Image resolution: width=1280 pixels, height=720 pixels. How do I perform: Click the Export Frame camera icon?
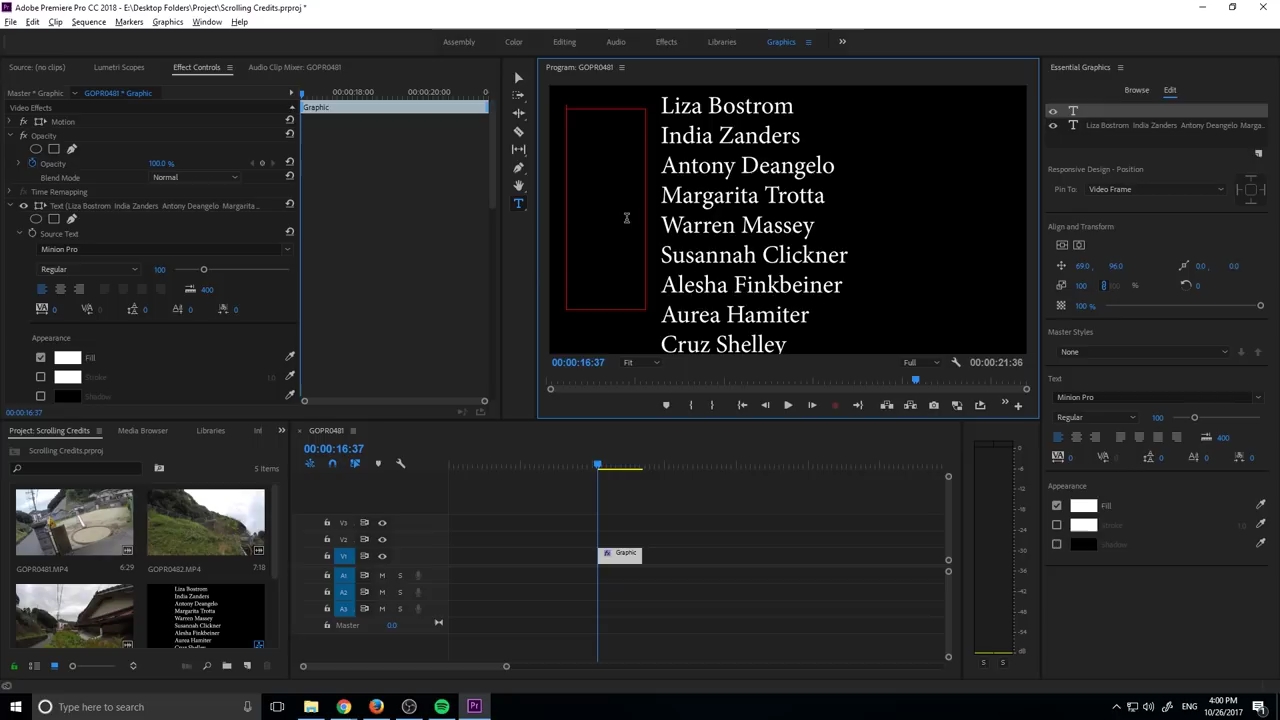pyautogui.click(x=933, y=405)
